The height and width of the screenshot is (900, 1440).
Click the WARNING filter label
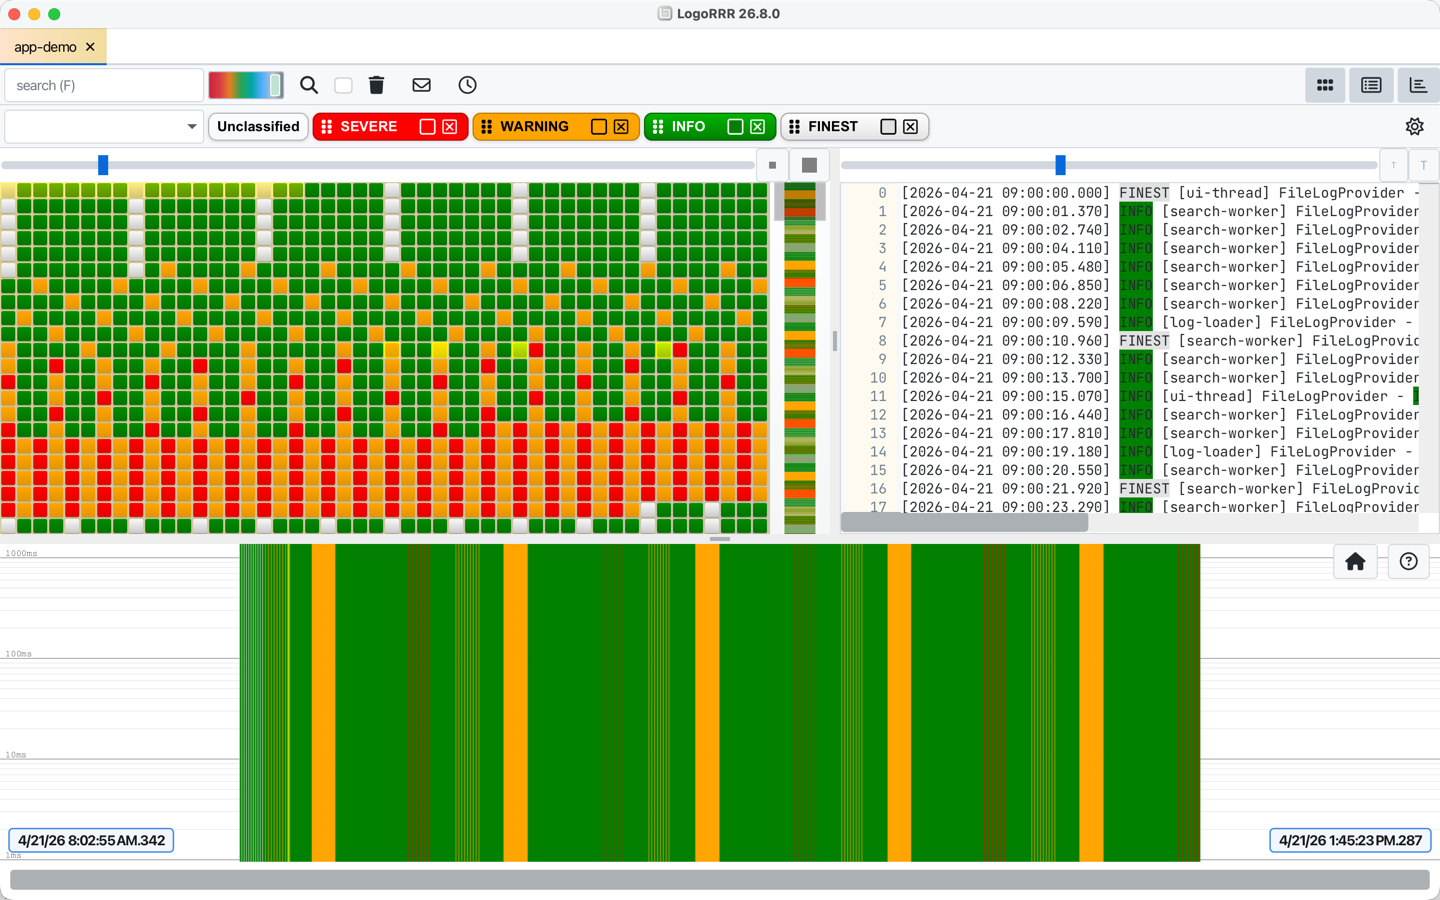tap(534, 127)
